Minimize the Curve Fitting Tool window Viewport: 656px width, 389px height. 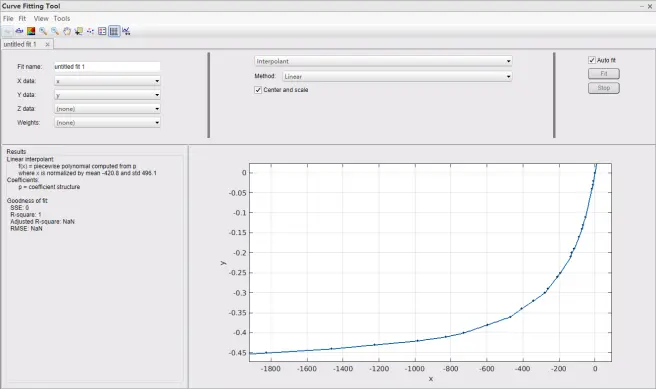[642, 6]
